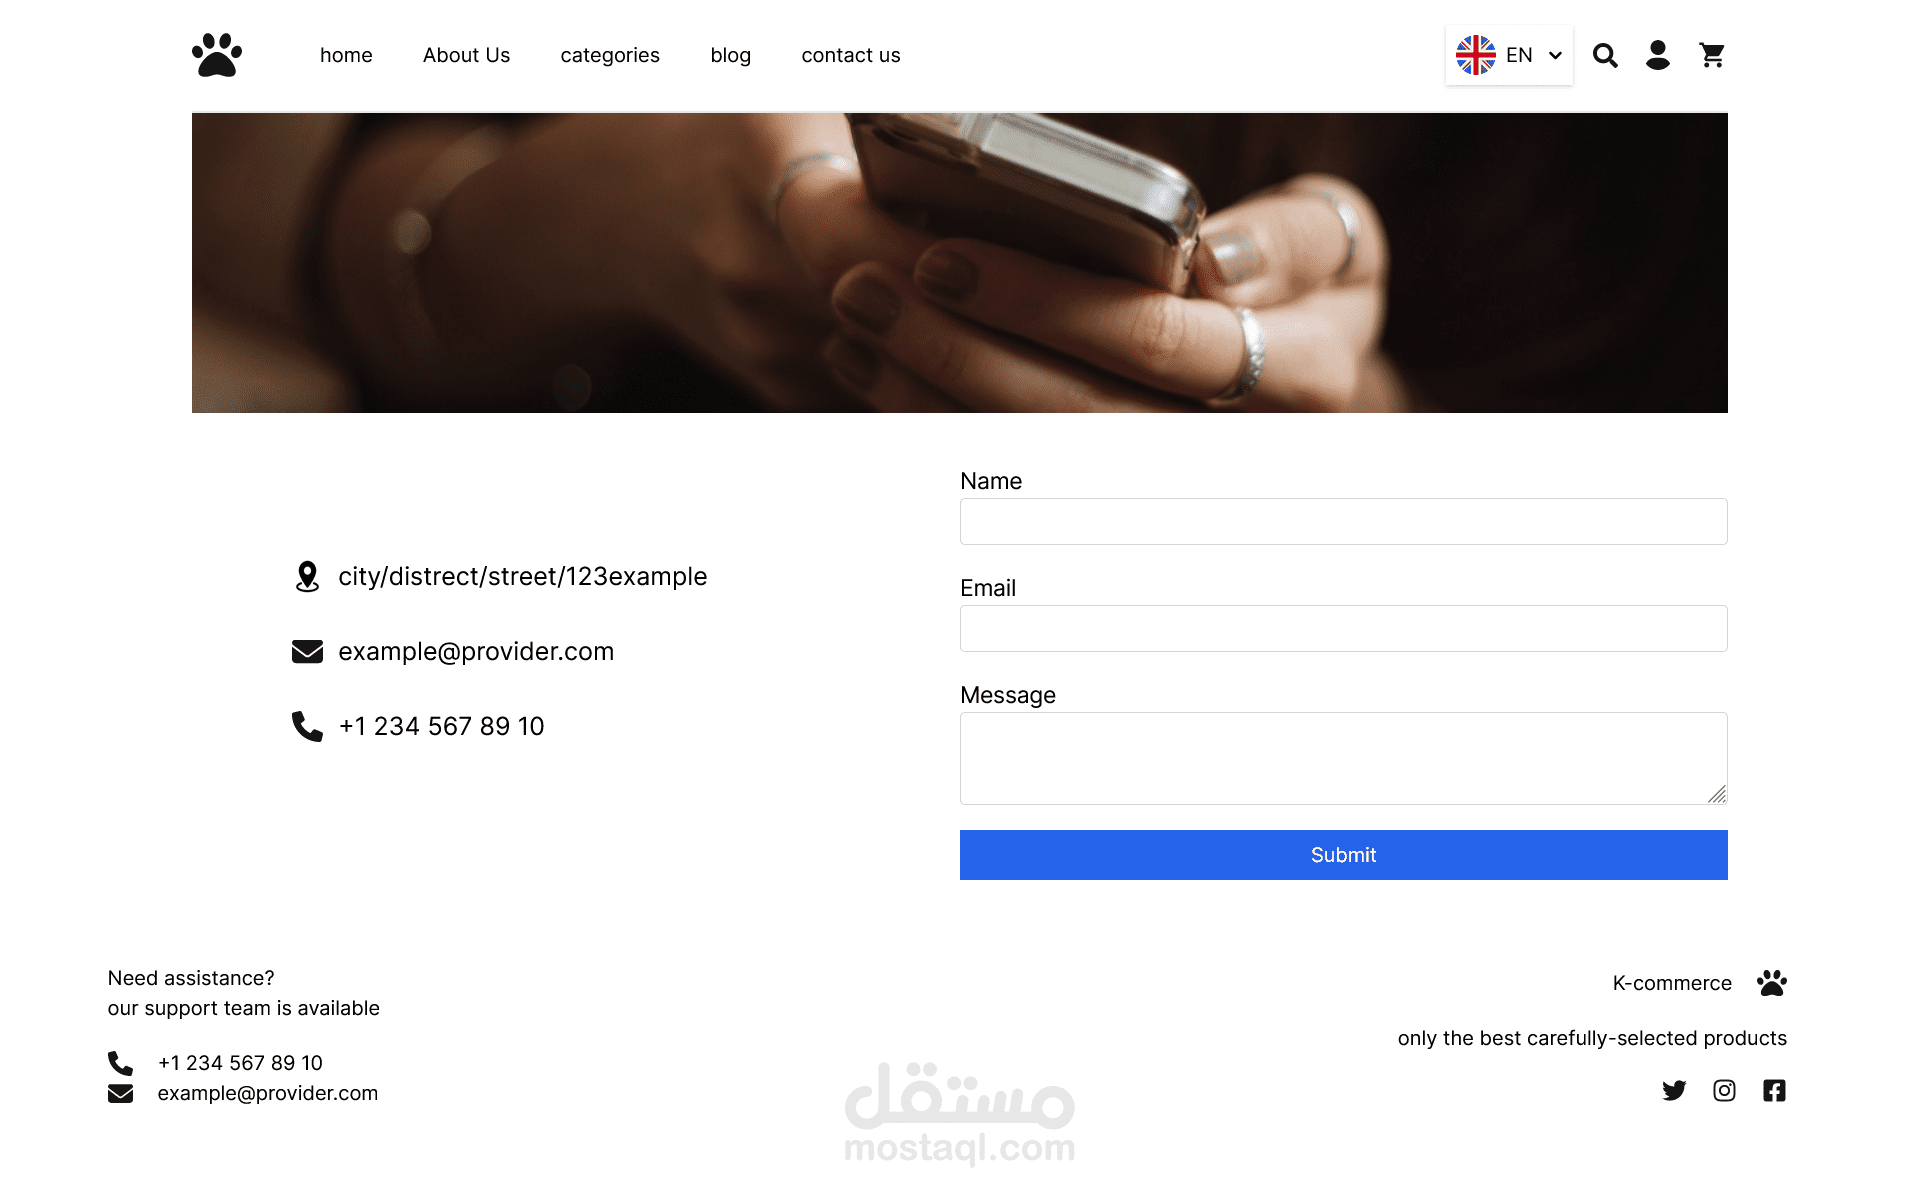Image resolution: width=1920 pixels, height=1192 pixels.
Task: Focus the Name input field
Action: (1344, 521)
